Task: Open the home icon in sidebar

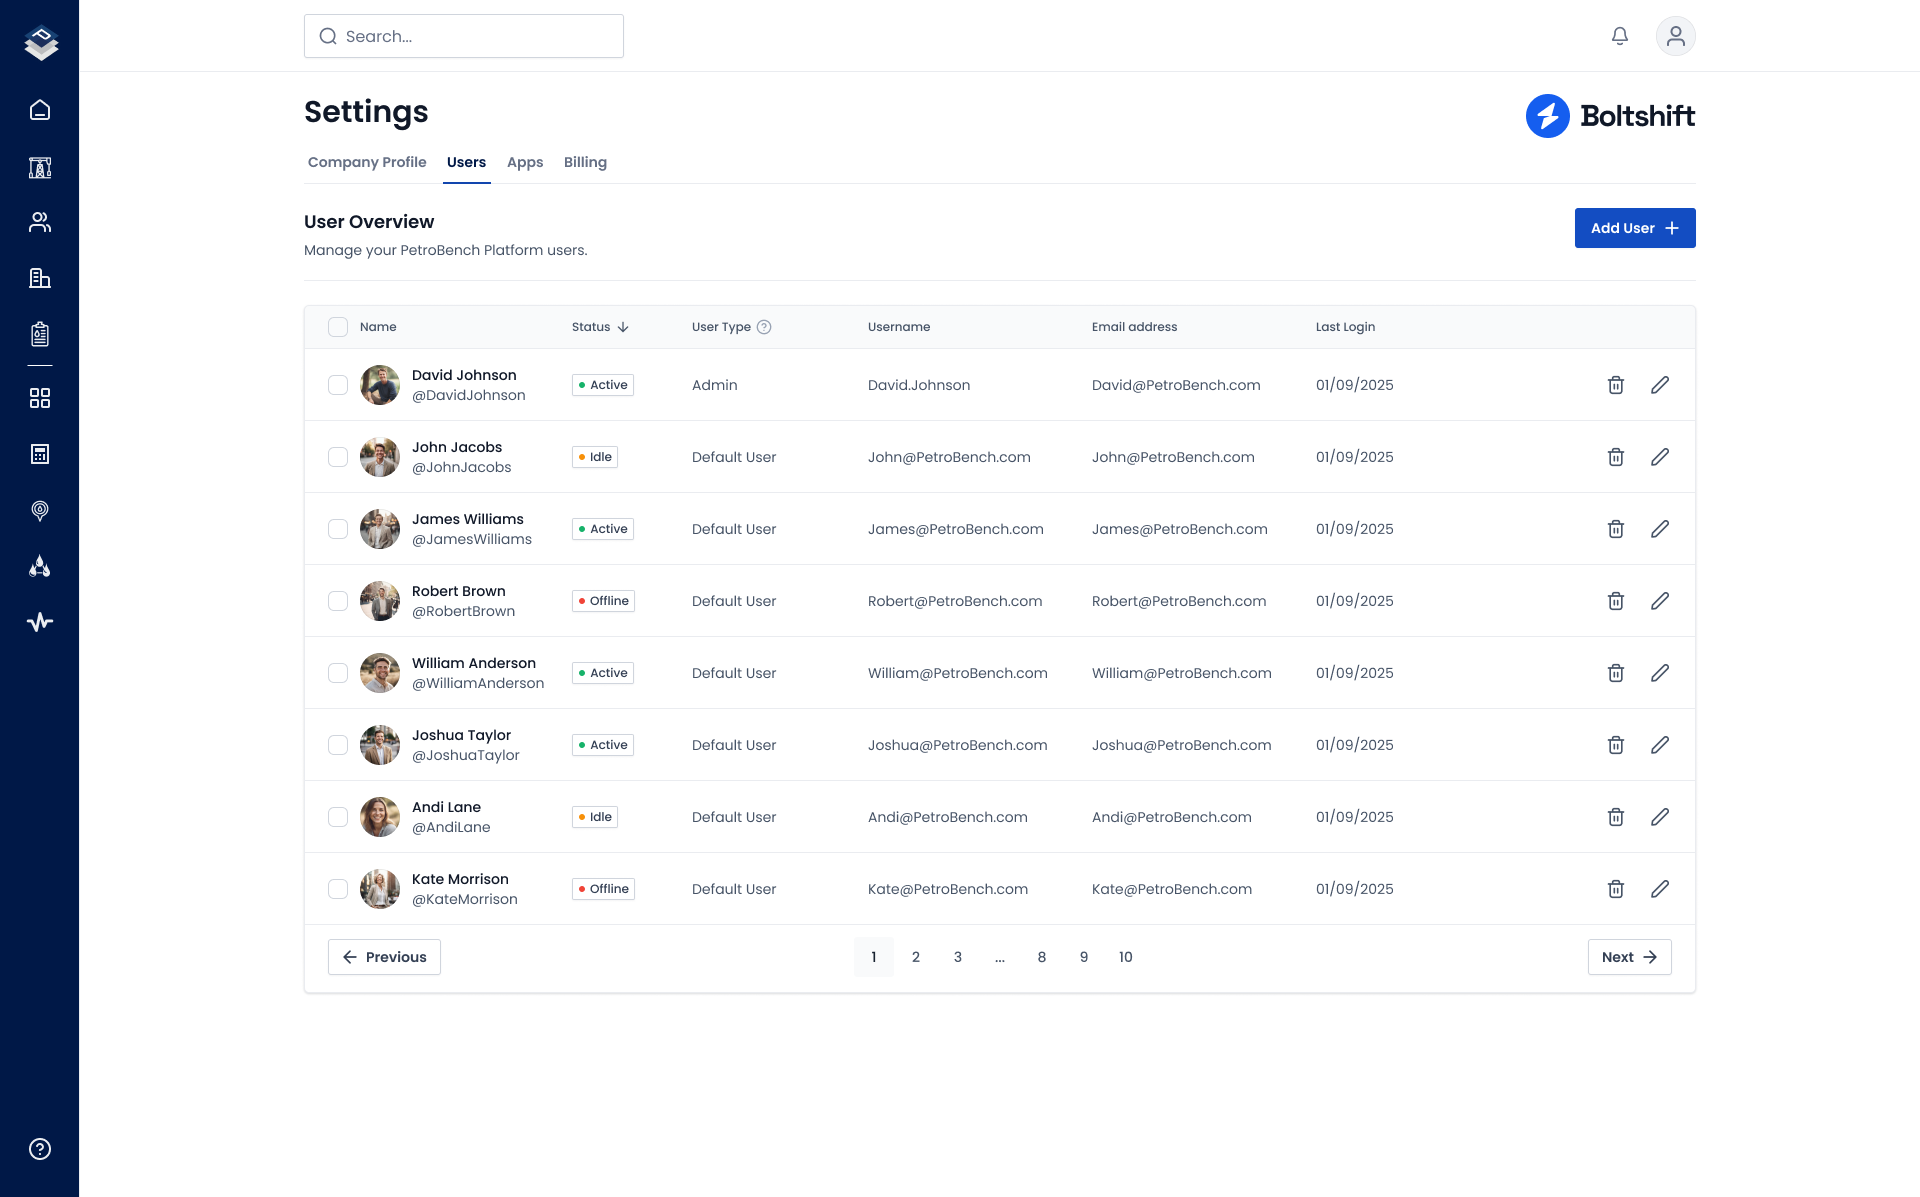Action: click(40, 110)
